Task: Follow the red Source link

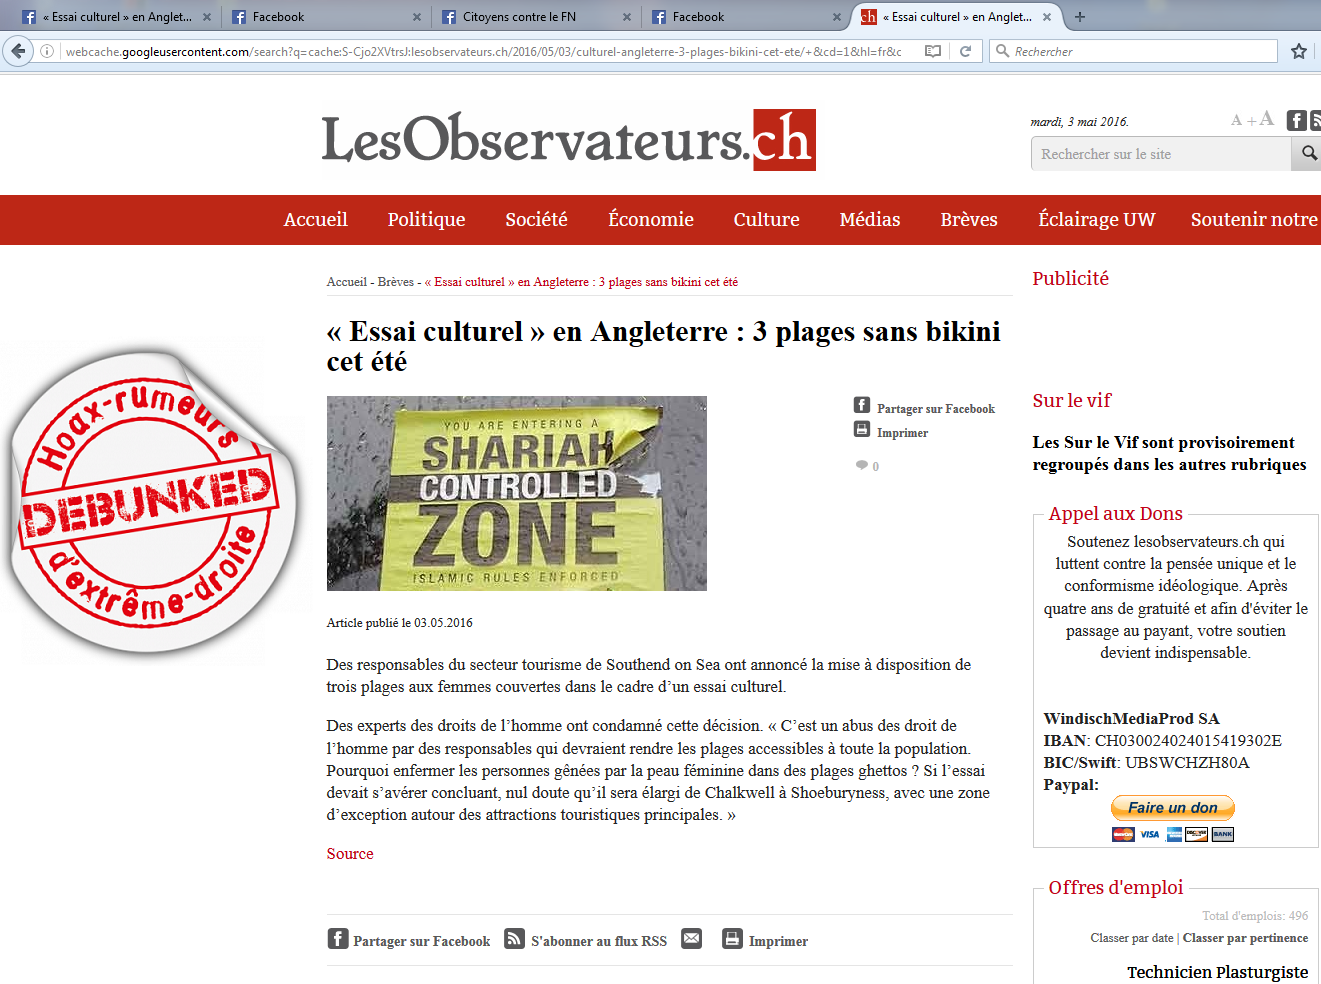Action: (x=350, y=854)
